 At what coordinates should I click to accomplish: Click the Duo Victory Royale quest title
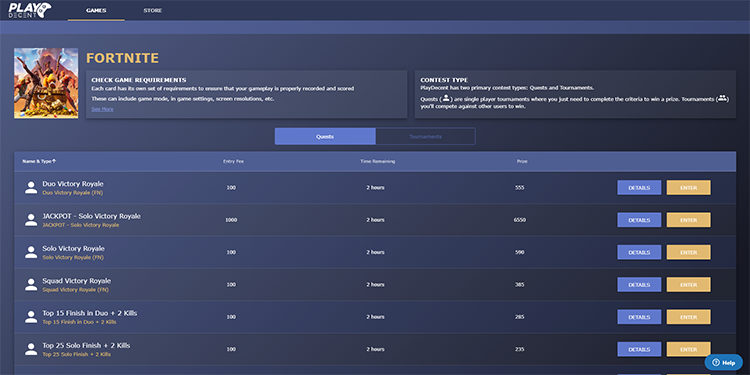click(73, 184)
